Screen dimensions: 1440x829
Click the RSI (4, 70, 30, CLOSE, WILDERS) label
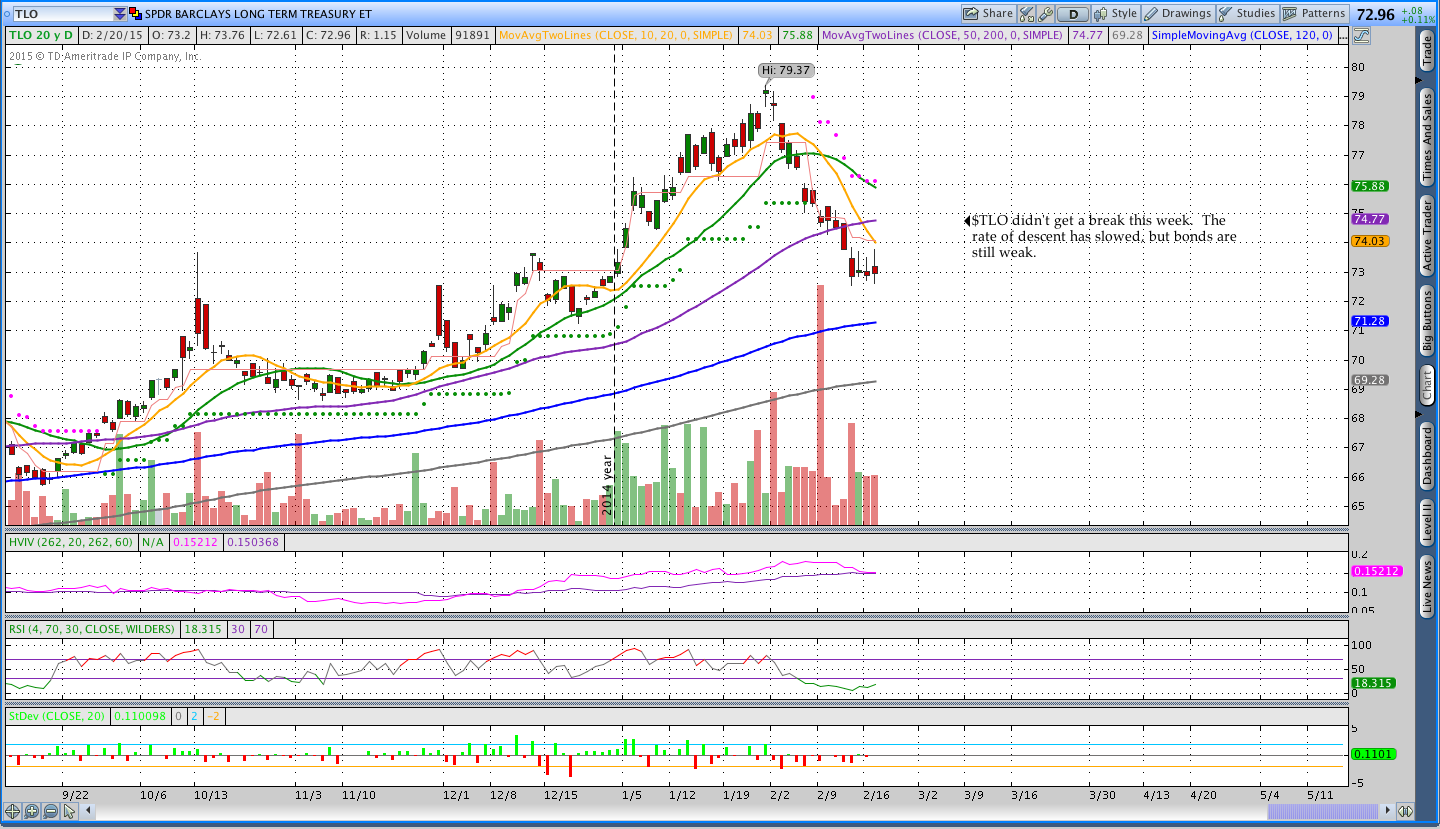pos(93,629)
